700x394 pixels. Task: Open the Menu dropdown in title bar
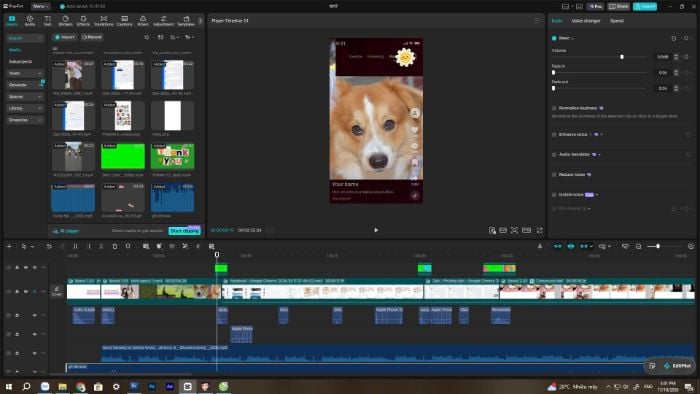pos(40,6)
